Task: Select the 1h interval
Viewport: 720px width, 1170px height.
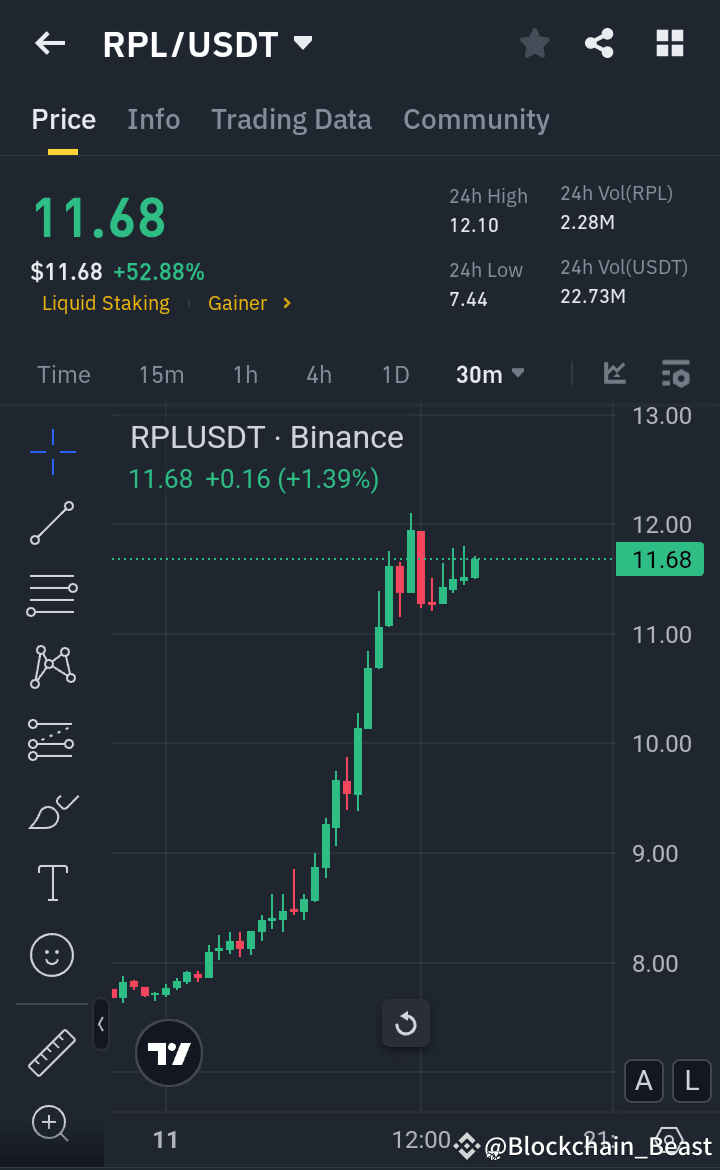Action: click(245, 374)
